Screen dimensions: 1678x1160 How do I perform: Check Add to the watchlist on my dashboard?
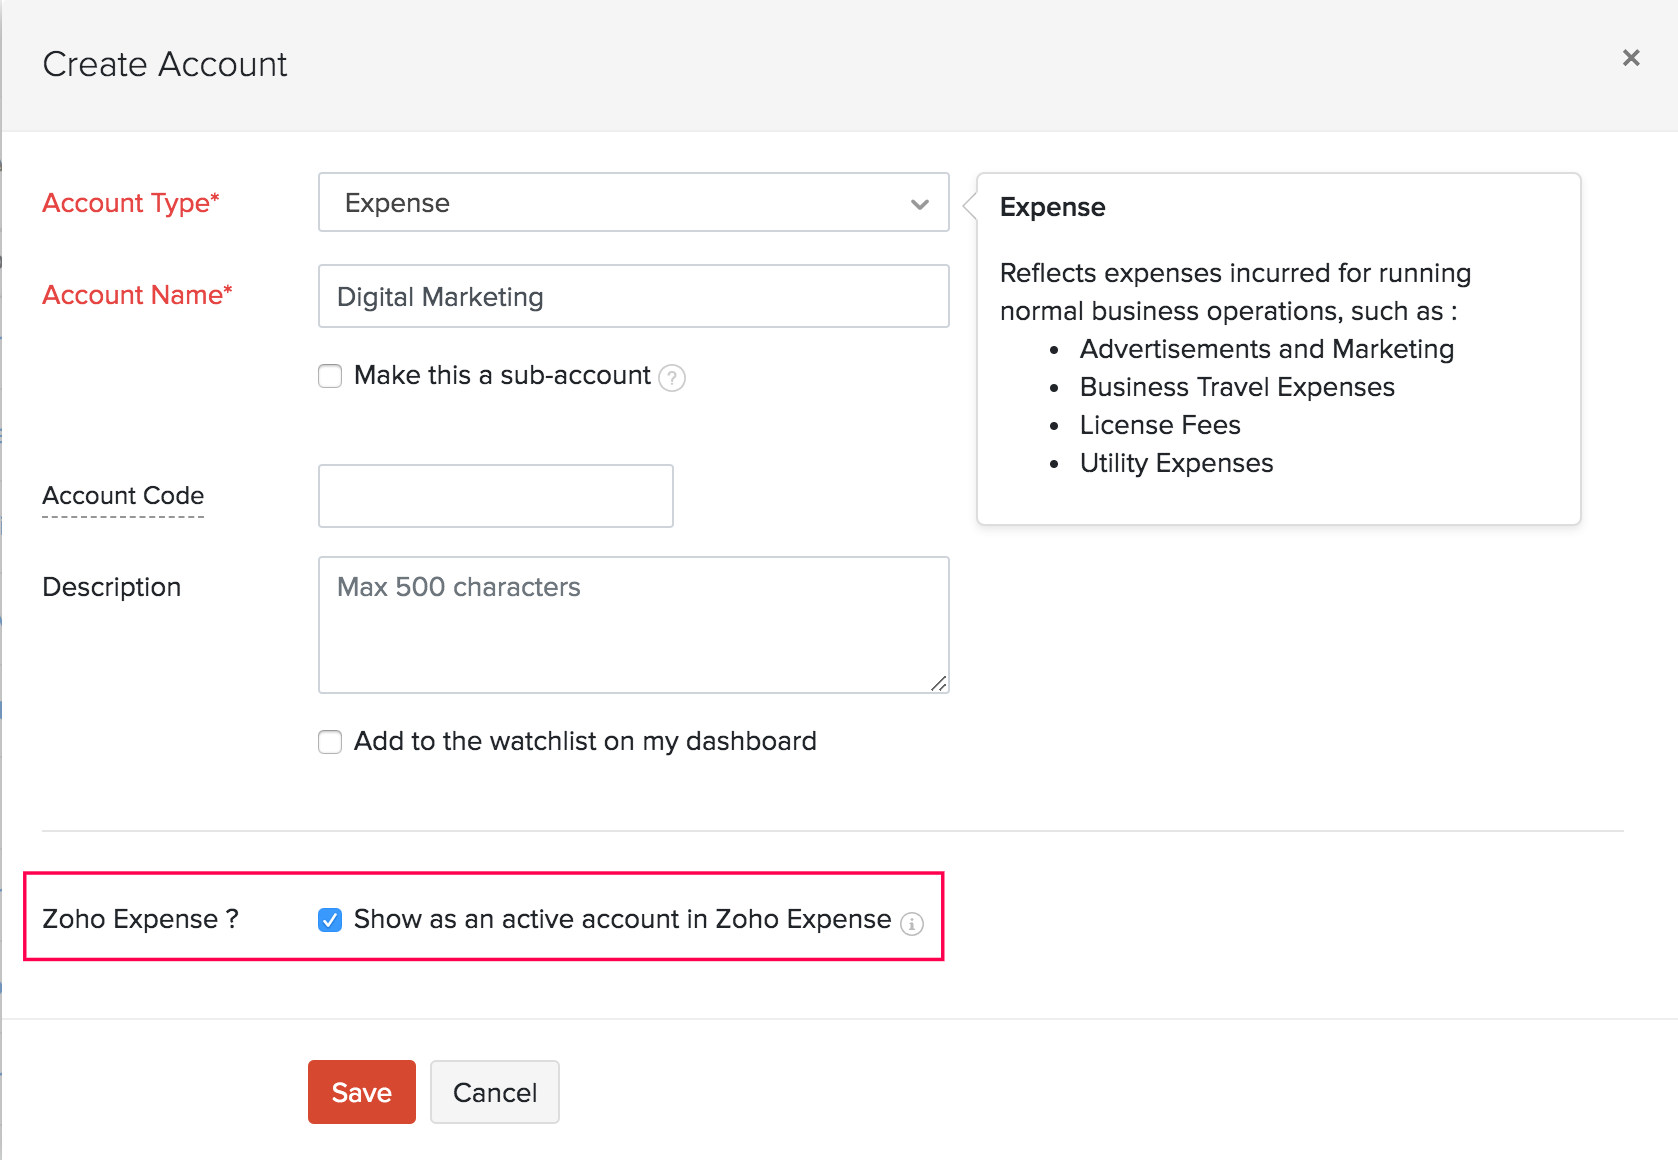click(x=329, y=741)
